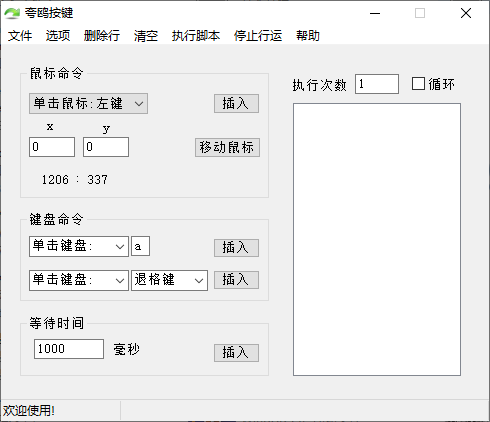Click 插入 next to 退格键 dropdown

pyautogui.click(x=236, y=280)
